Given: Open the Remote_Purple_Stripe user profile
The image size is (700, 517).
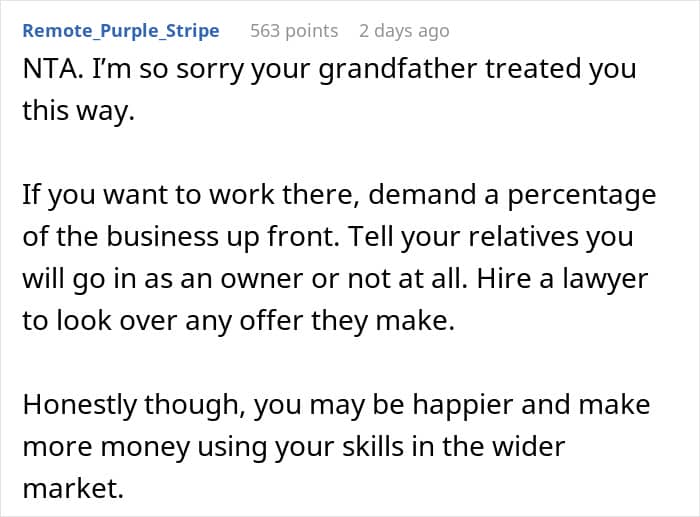Looking at the screenshot, I should tap(121, 31).
